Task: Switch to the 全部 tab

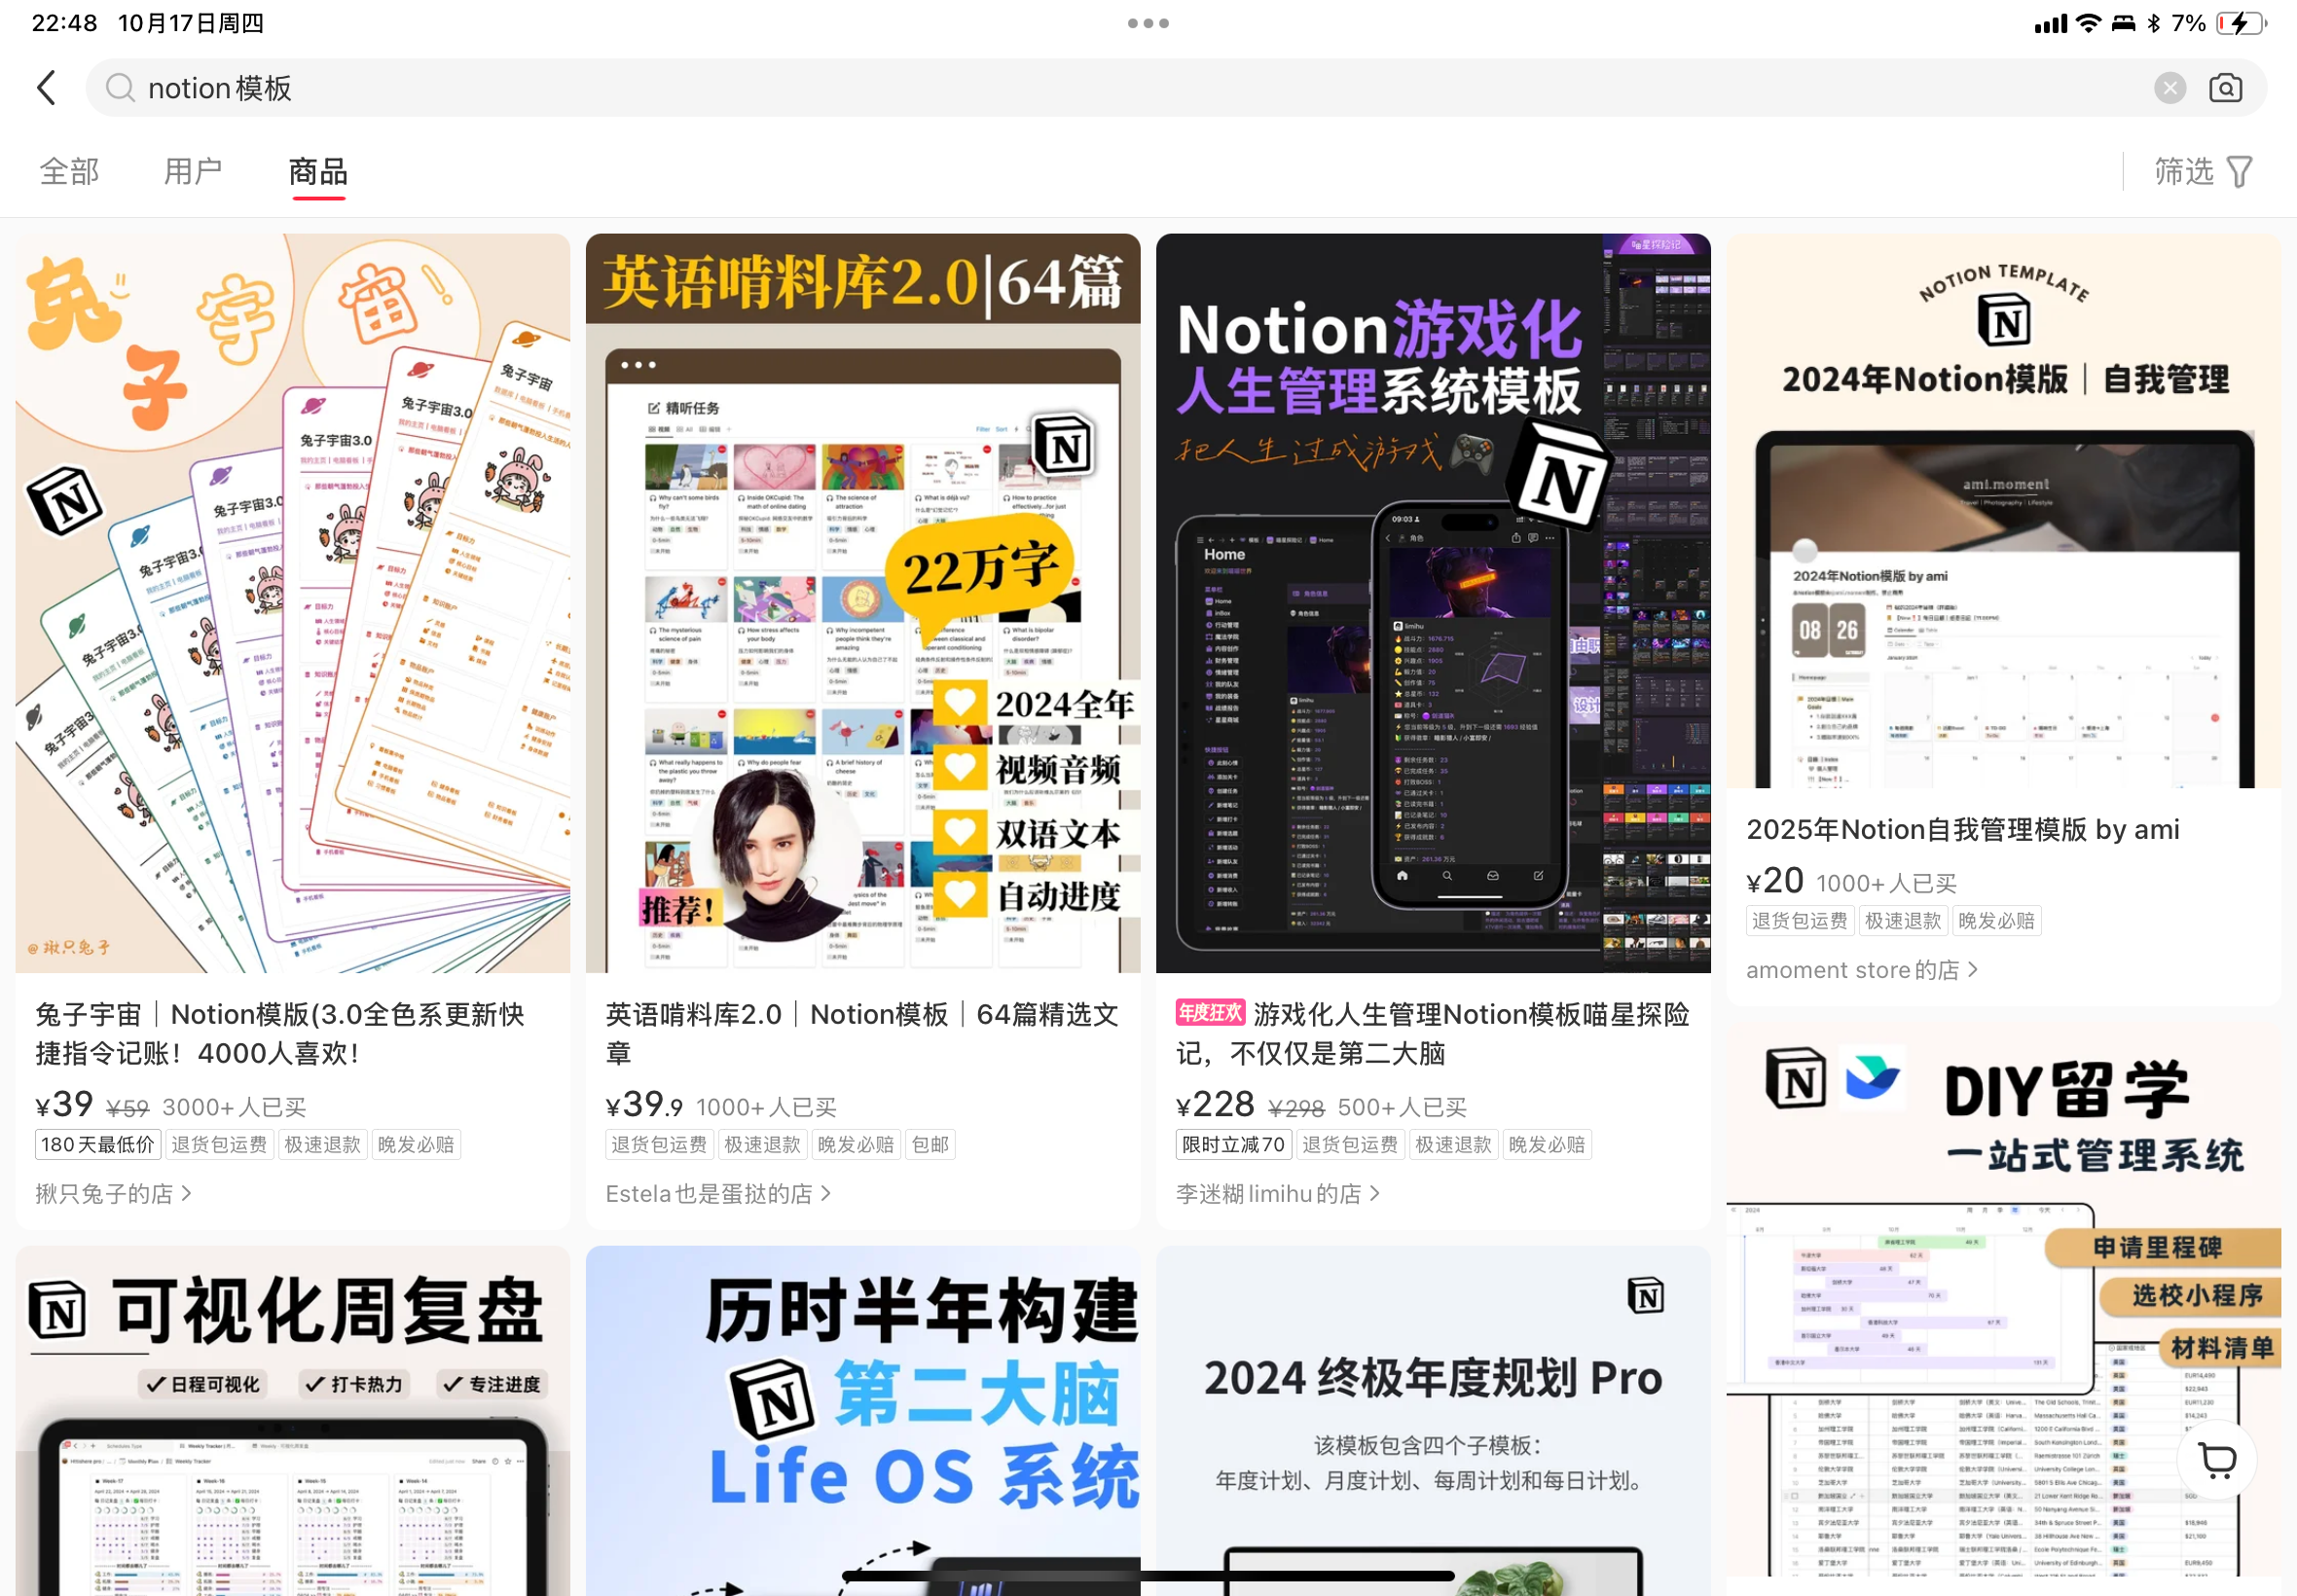Action: click(69, 172)
